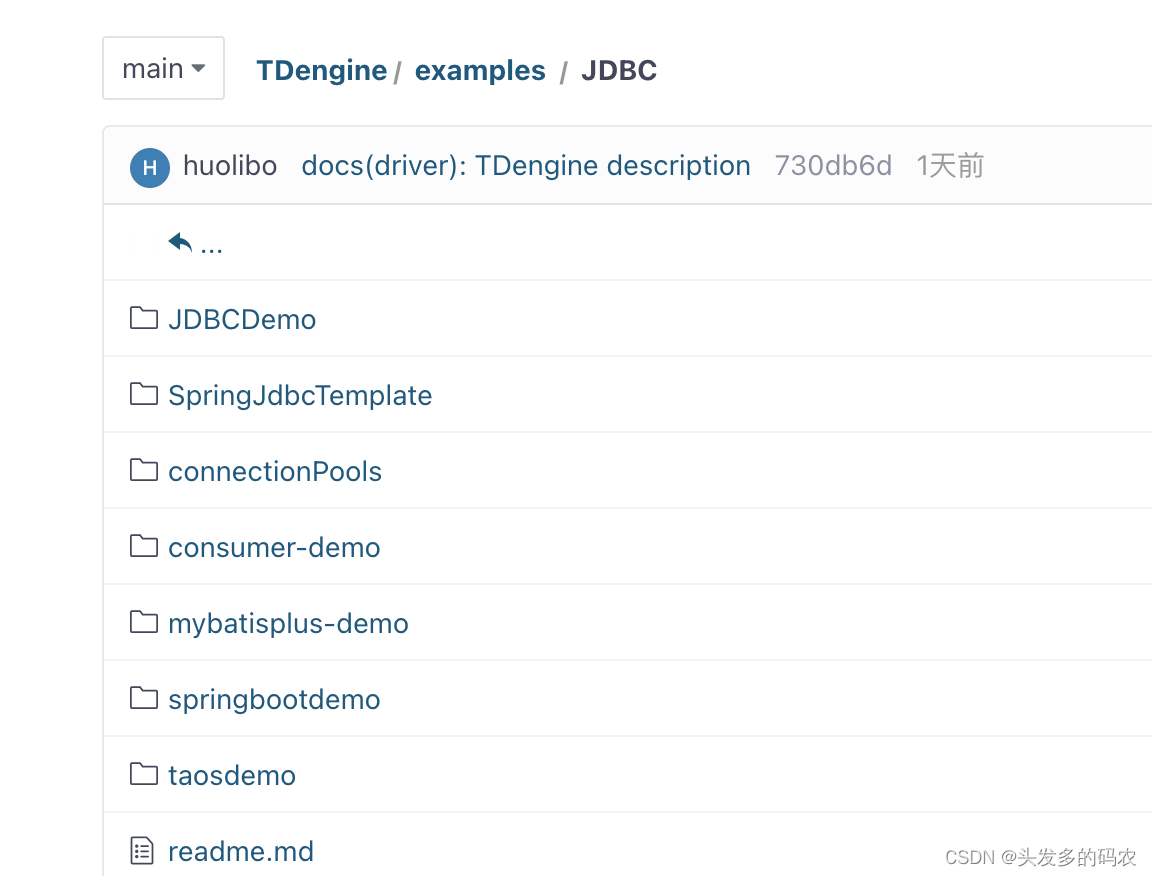The width and height of the screenshot is (1152, 876).
Task: Navigate to the examples breadcrumb
Action: tap(480, 70)
